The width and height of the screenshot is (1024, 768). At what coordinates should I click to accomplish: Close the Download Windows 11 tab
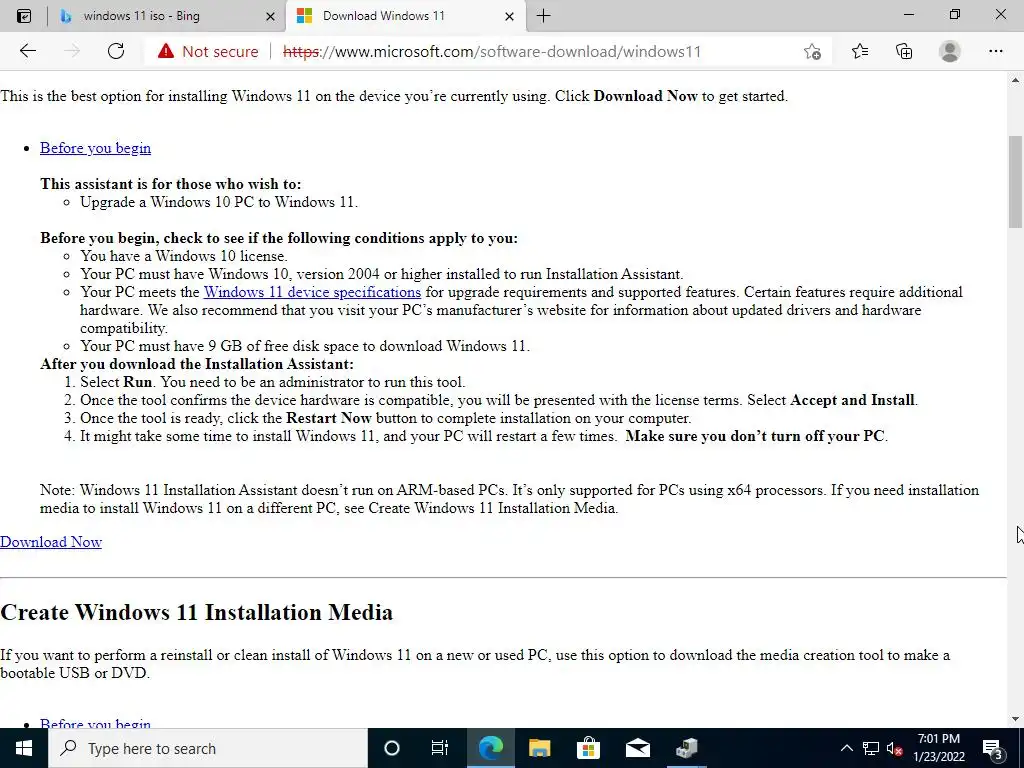click(509, 16)
